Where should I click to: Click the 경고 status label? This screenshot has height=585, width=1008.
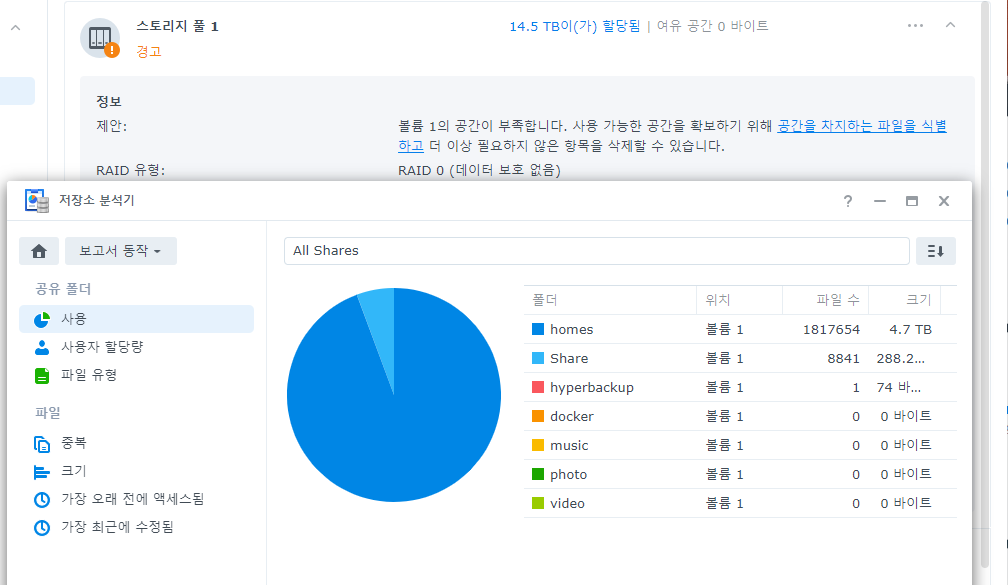[x=148, y=51]
